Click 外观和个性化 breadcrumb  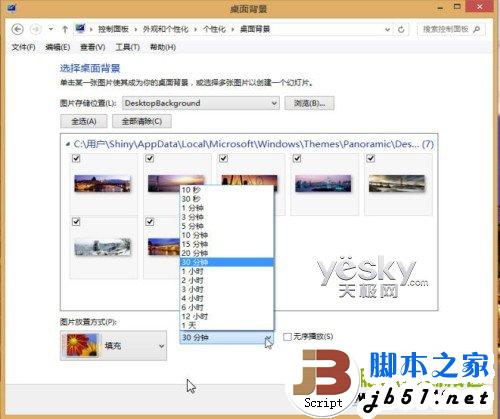point(166,29)
